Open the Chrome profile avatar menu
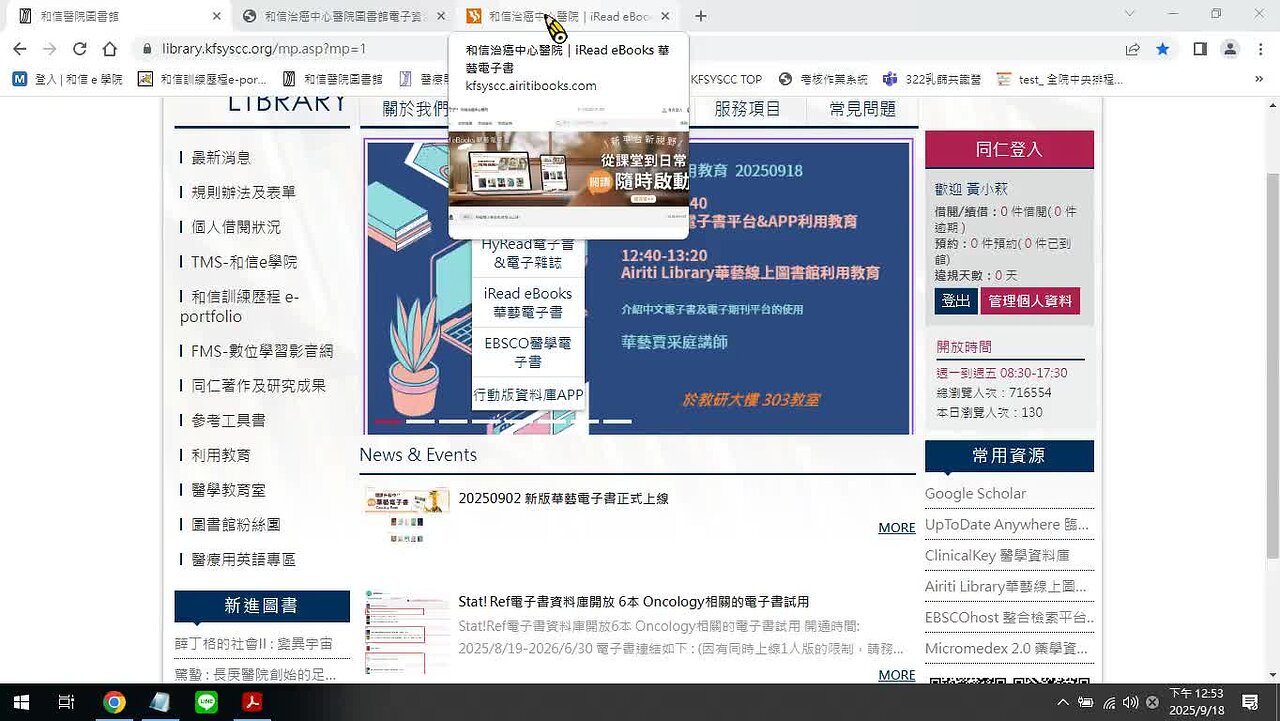Viewport: 1280px width, 721px height. coord(1230,48)
